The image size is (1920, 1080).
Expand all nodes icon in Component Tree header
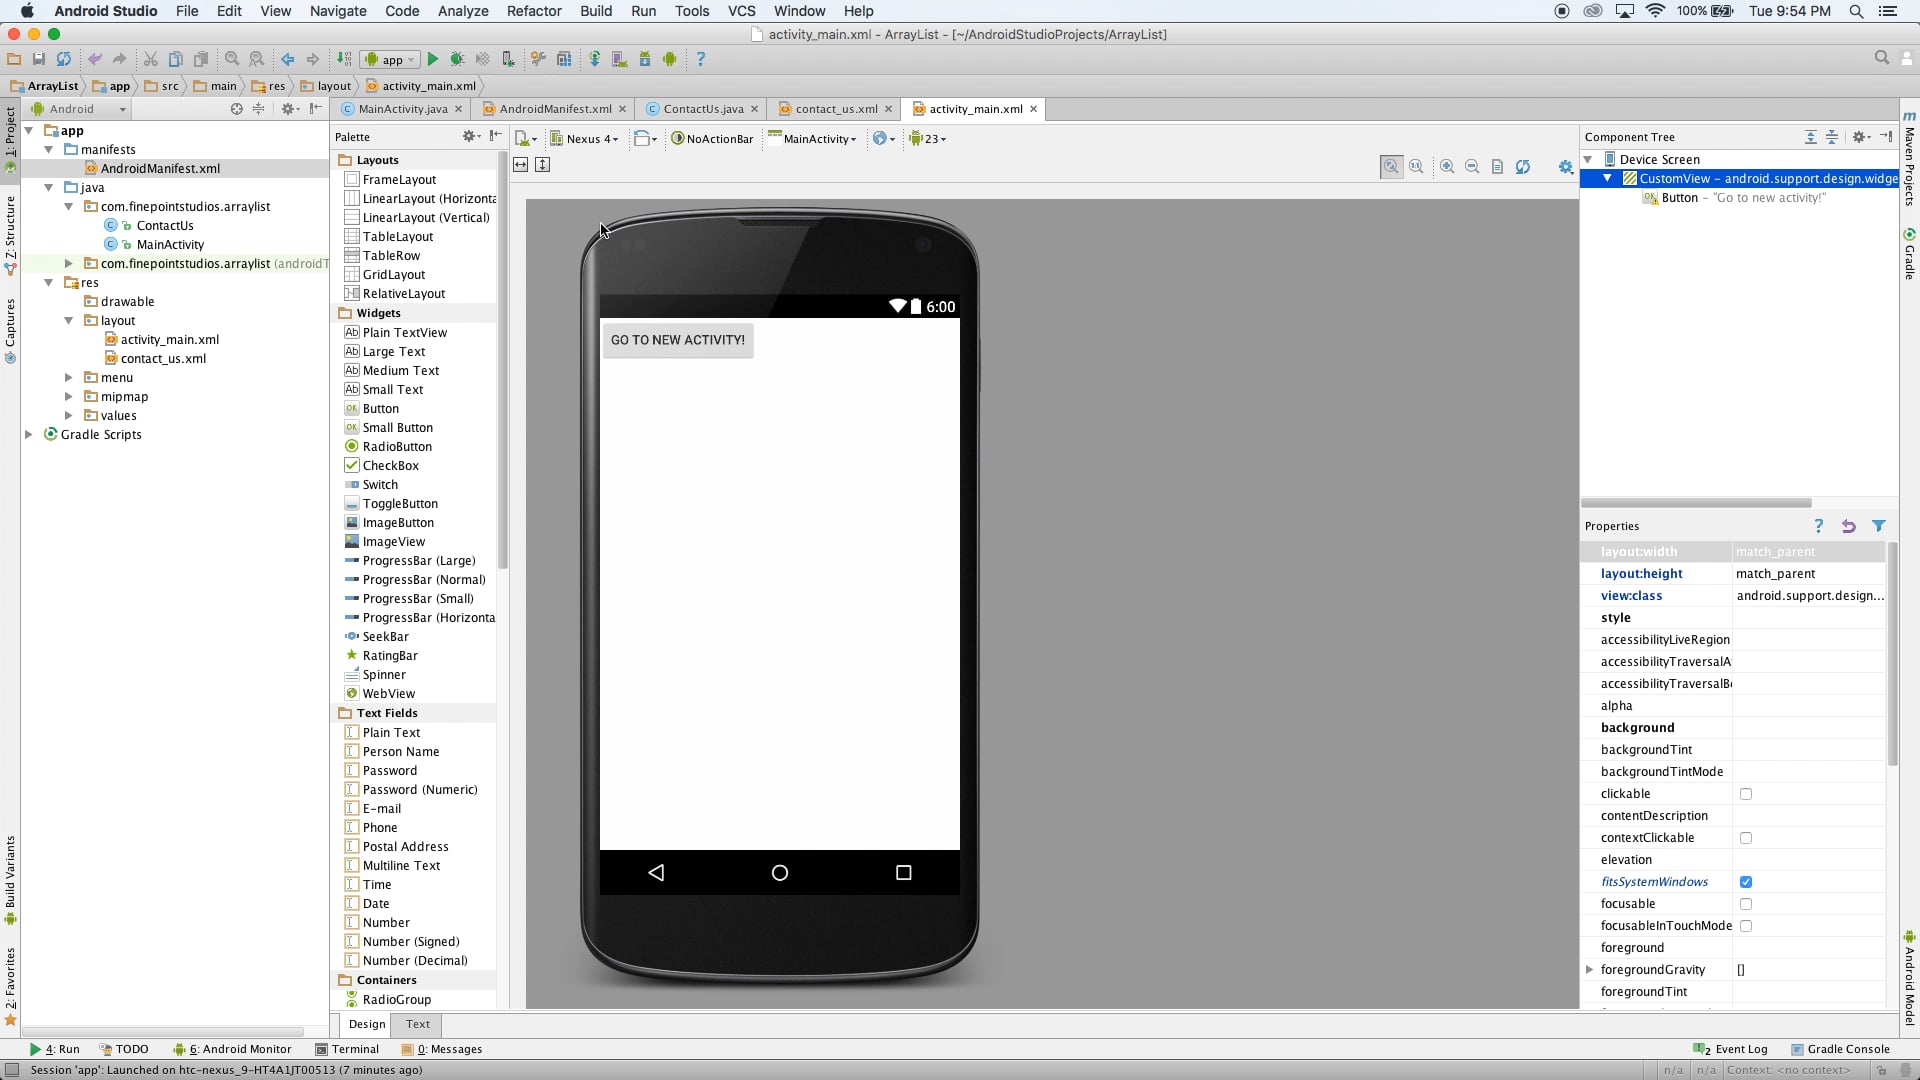pyautogui.click(x=1810, y=136)
